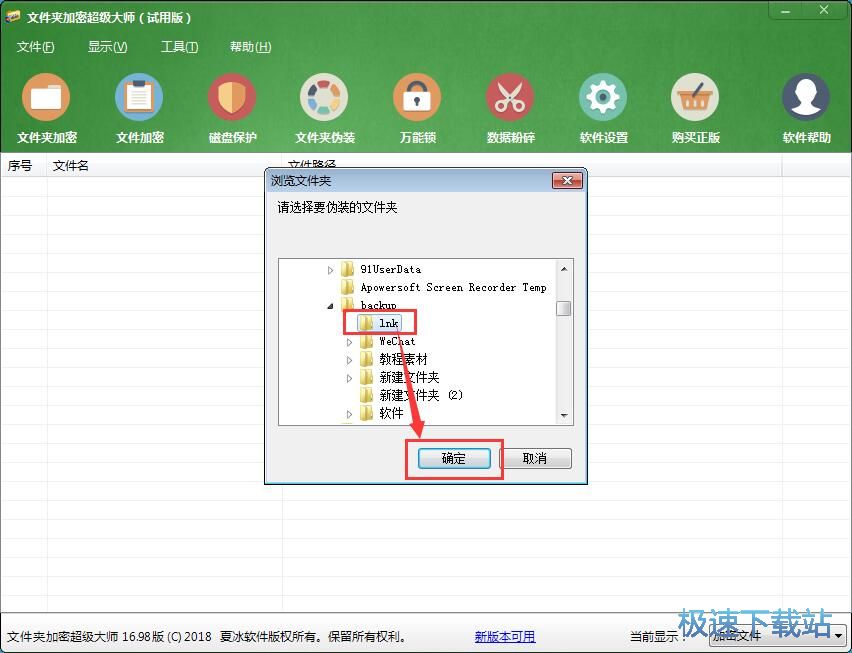
Task: Click the app logo in title bar
Action: point(13,17)
